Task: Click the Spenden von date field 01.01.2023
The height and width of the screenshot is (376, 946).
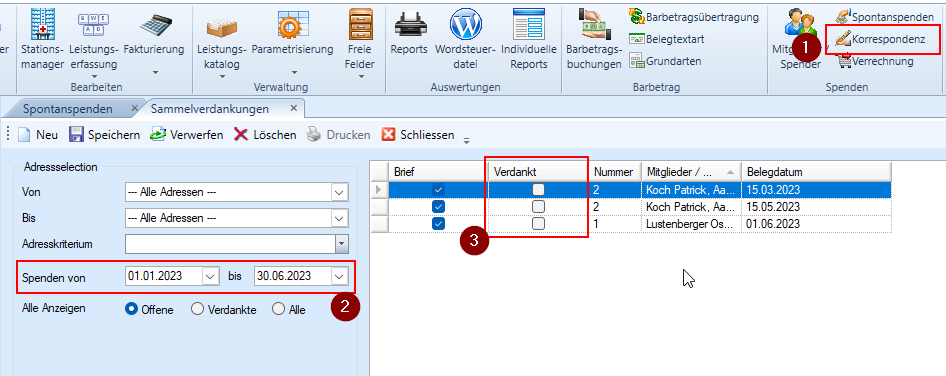Action: 163,276
